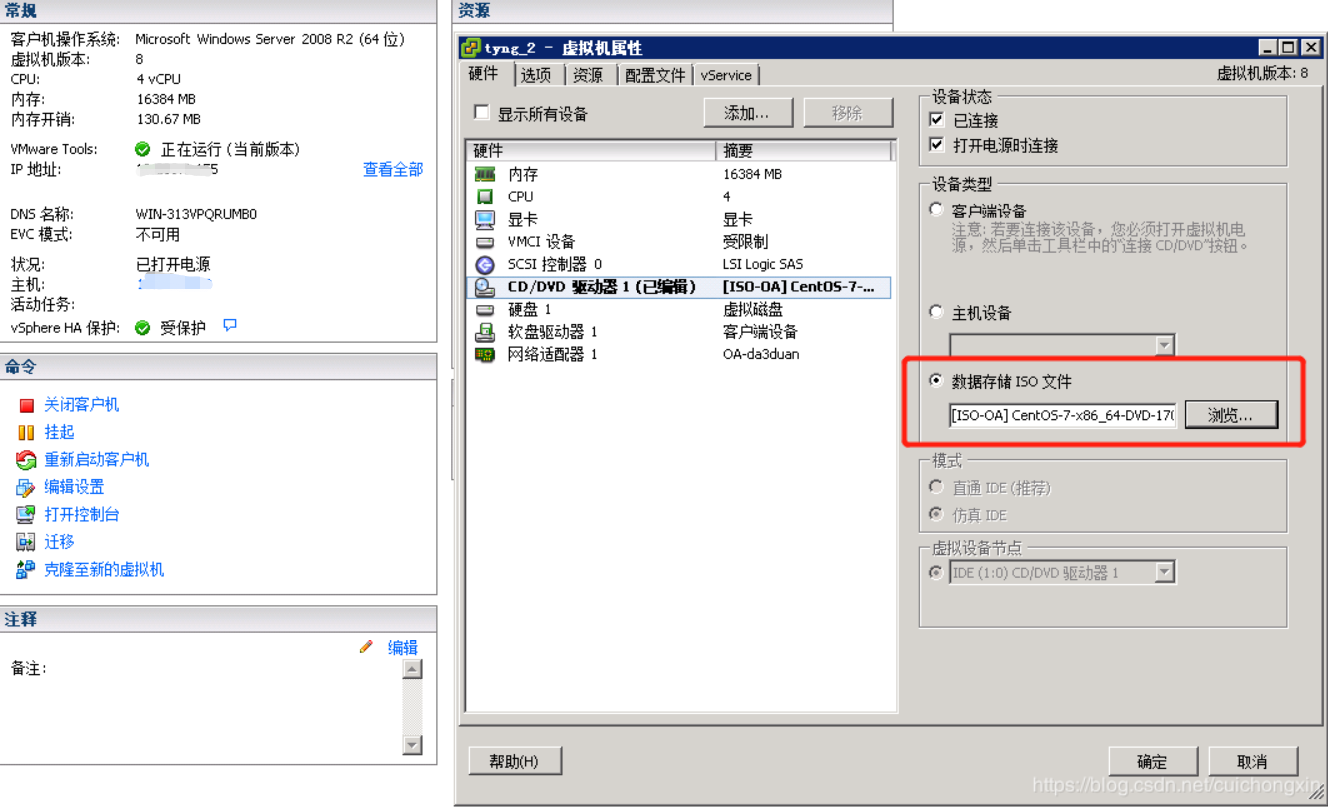Click the green VMware Tools status icon
This screenshot has width=1328, height=807.
[143, 149]
